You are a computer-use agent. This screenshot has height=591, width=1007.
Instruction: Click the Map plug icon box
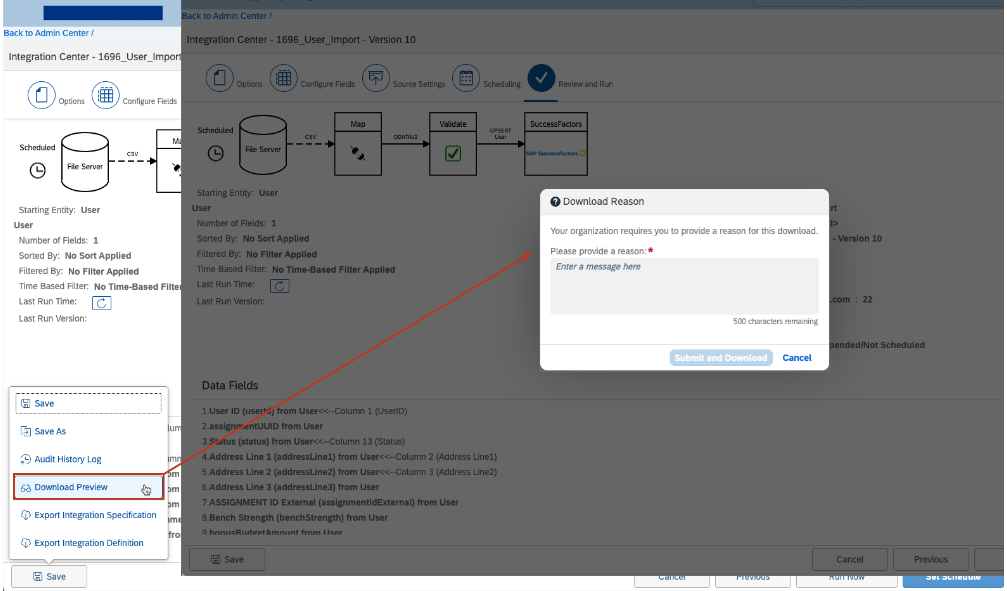click(x=358, y=144)
